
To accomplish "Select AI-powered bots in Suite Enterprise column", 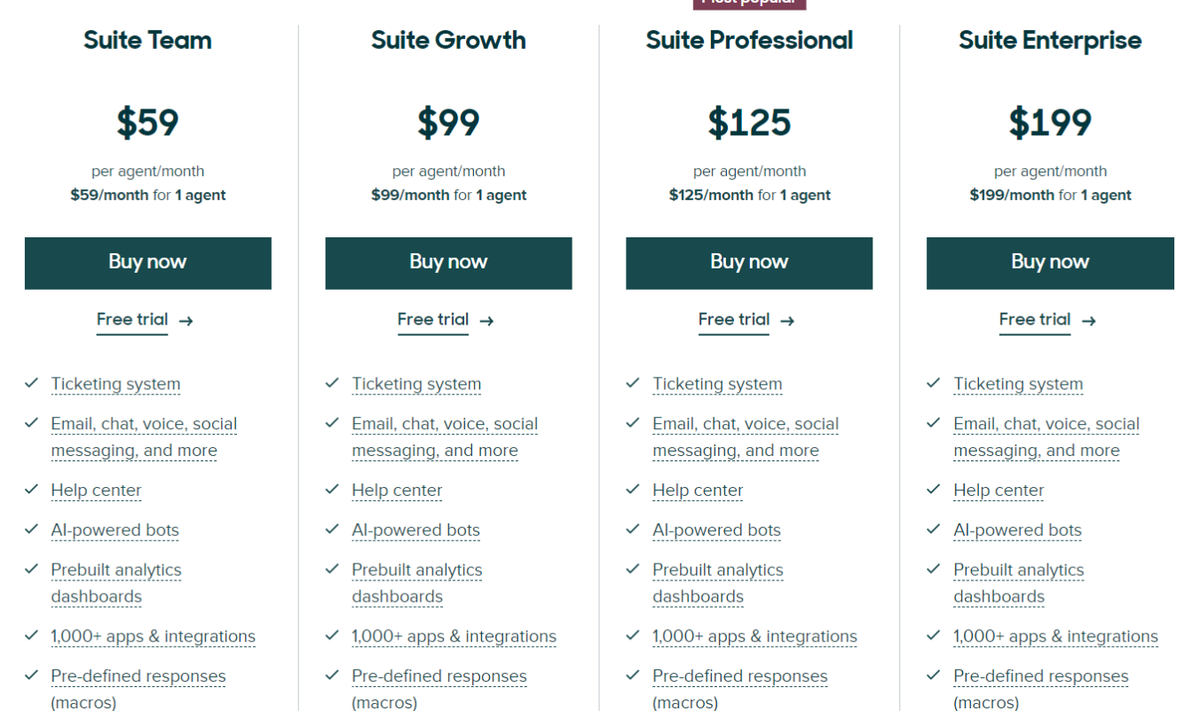I will pyautogui.click(x=1017, y=531).
